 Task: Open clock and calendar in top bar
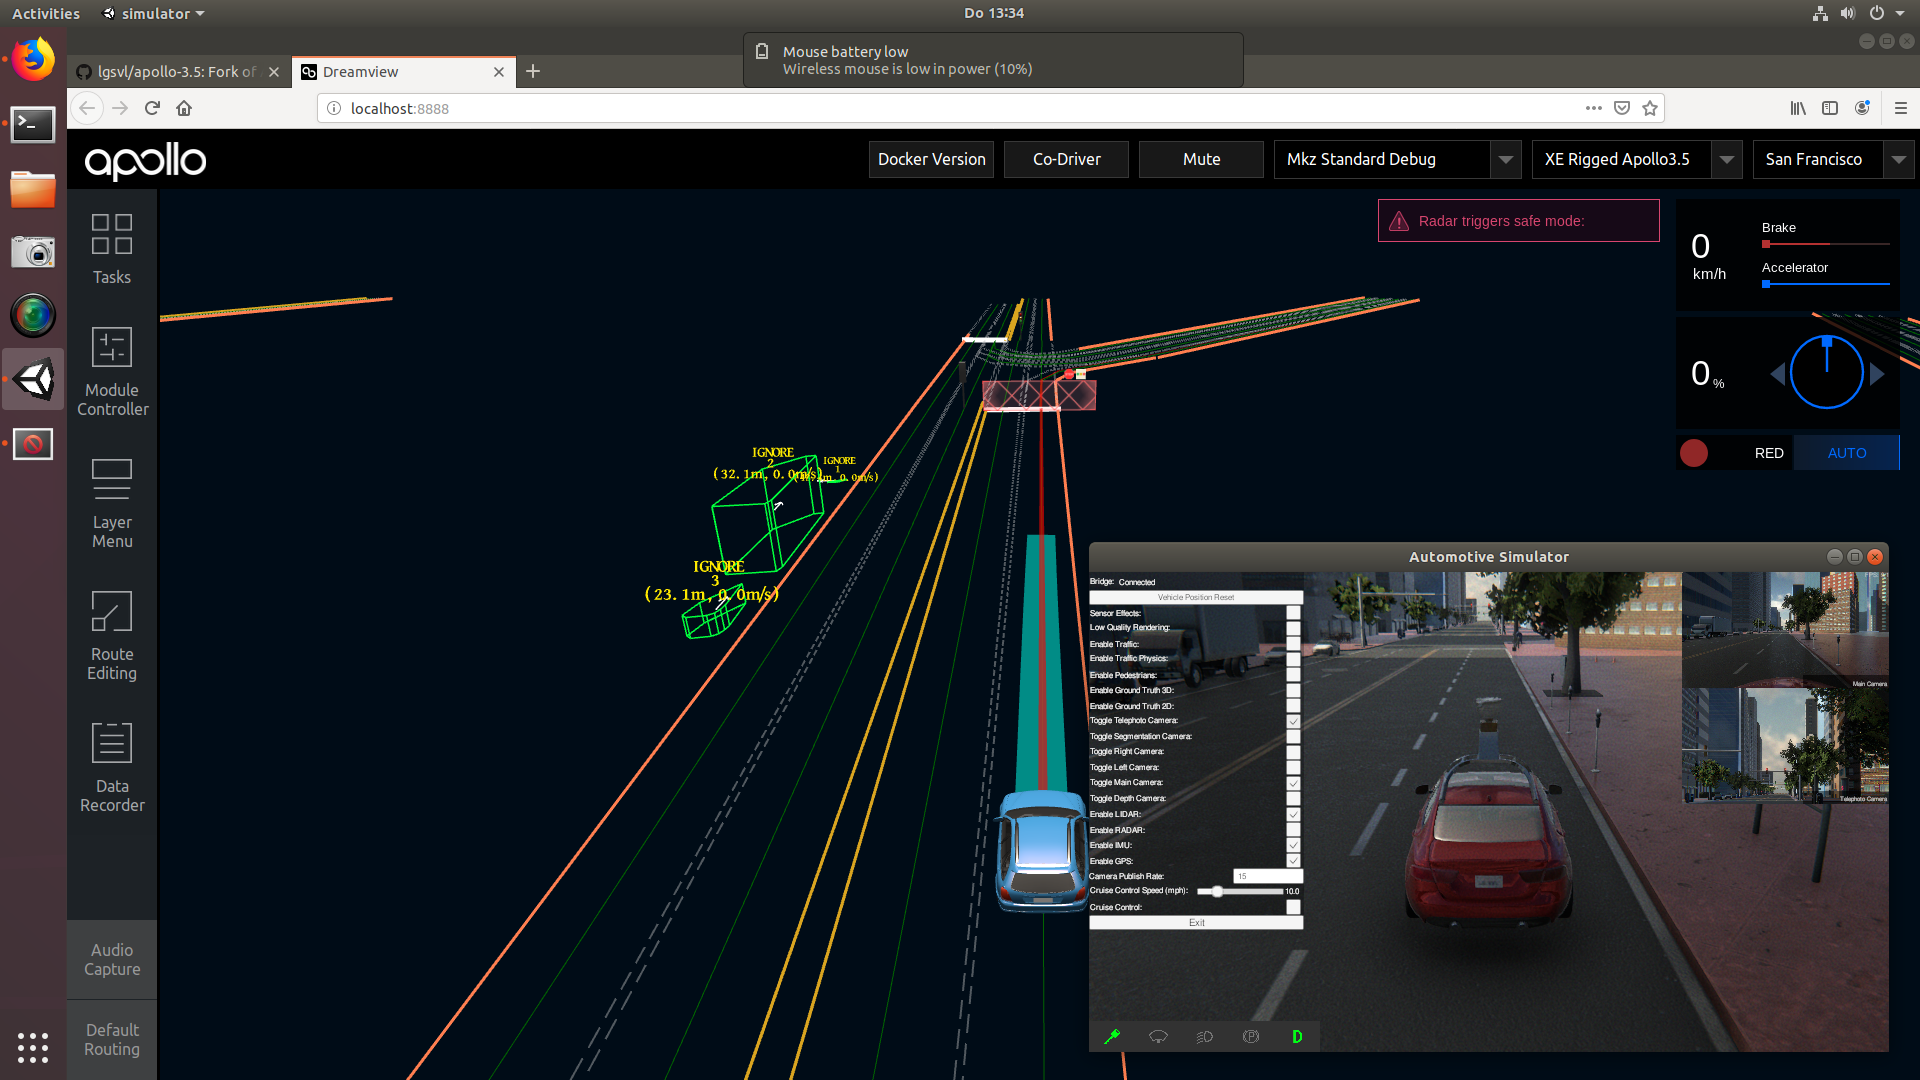993,13
